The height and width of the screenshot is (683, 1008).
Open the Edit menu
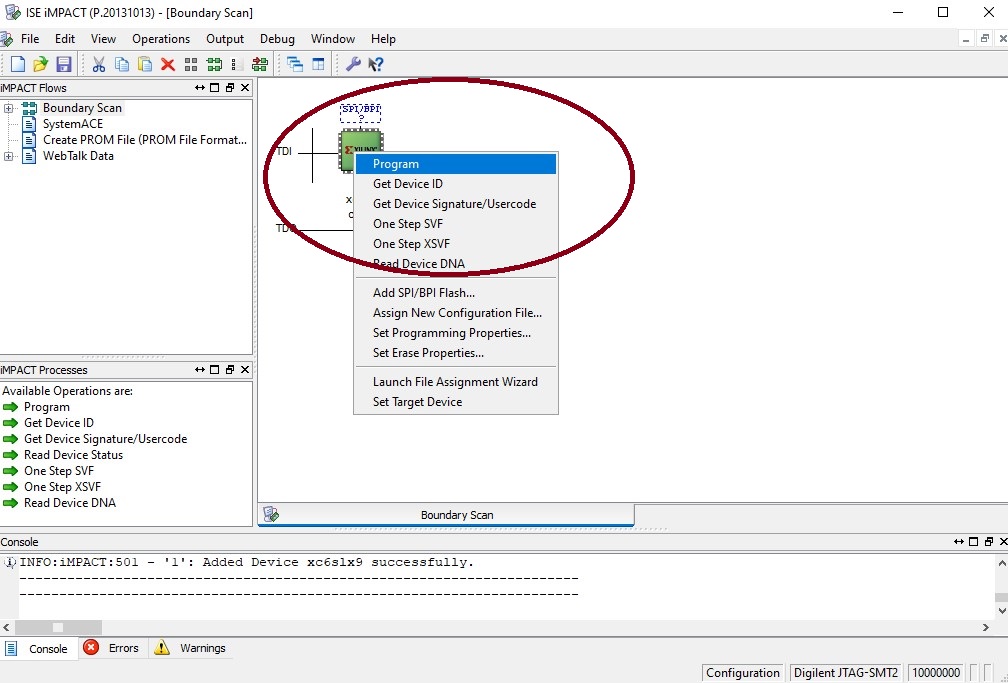(65, 39)
